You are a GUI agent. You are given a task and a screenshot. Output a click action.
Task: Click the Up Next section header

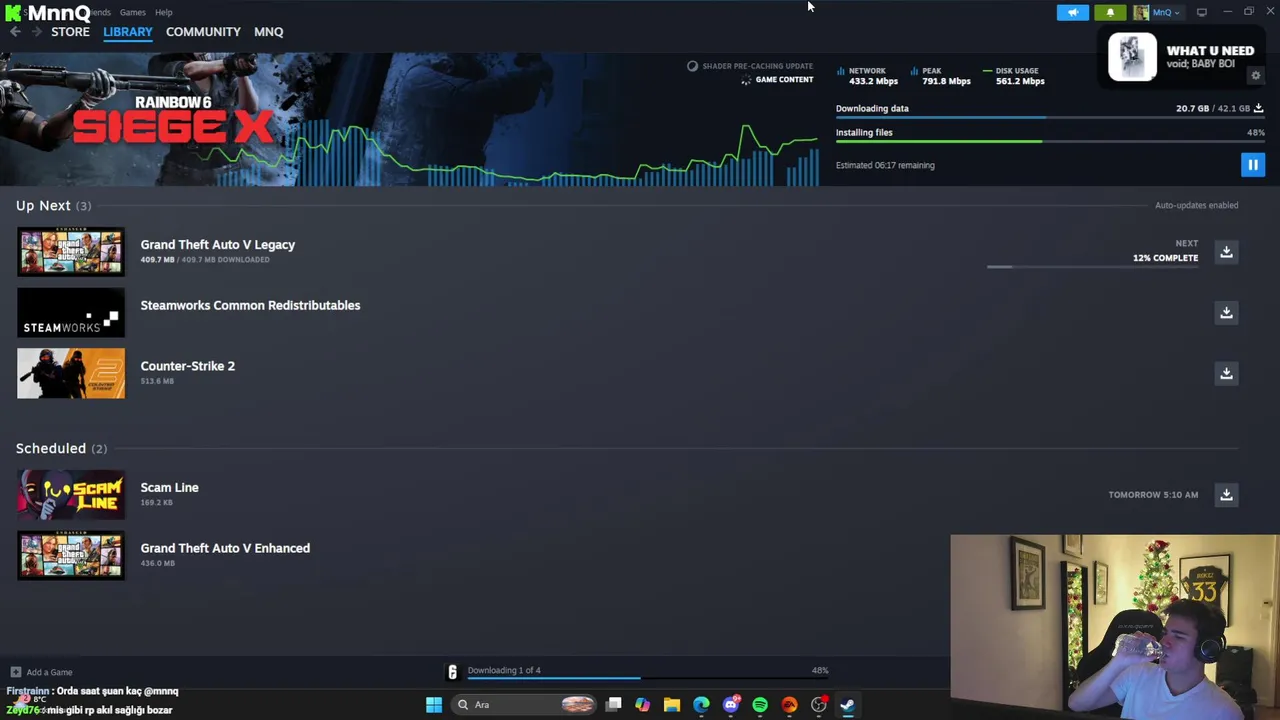[x=53, y=205]
